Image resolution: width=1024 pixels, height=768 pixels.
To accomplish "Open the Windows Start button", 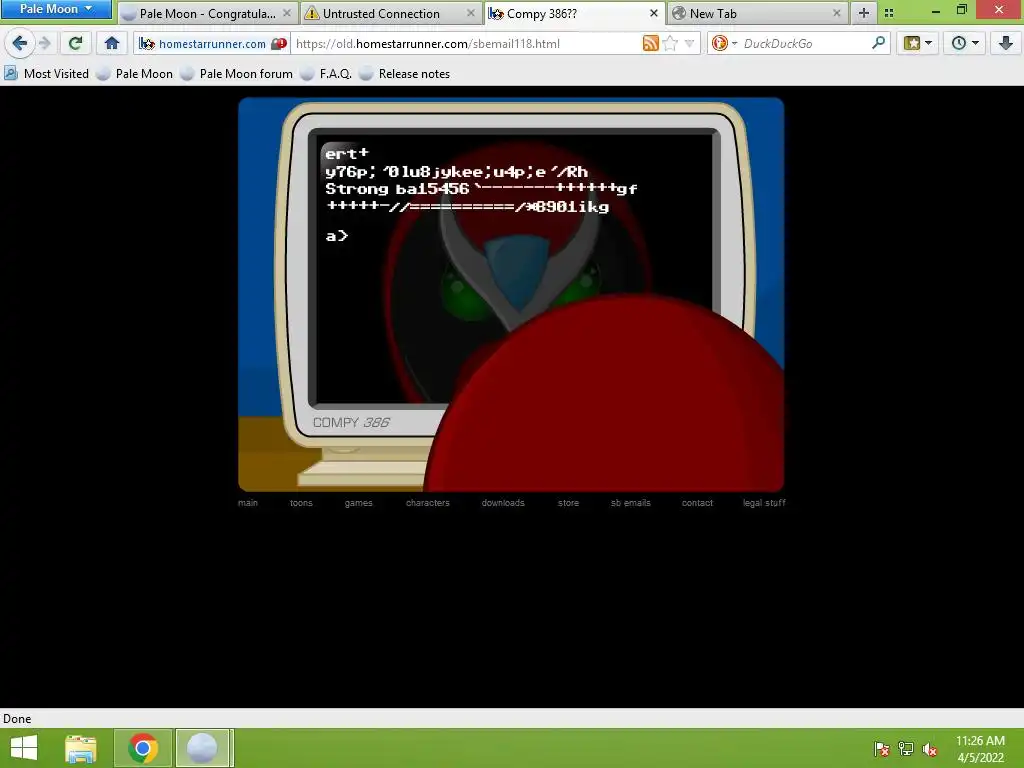I will (24, 748).
